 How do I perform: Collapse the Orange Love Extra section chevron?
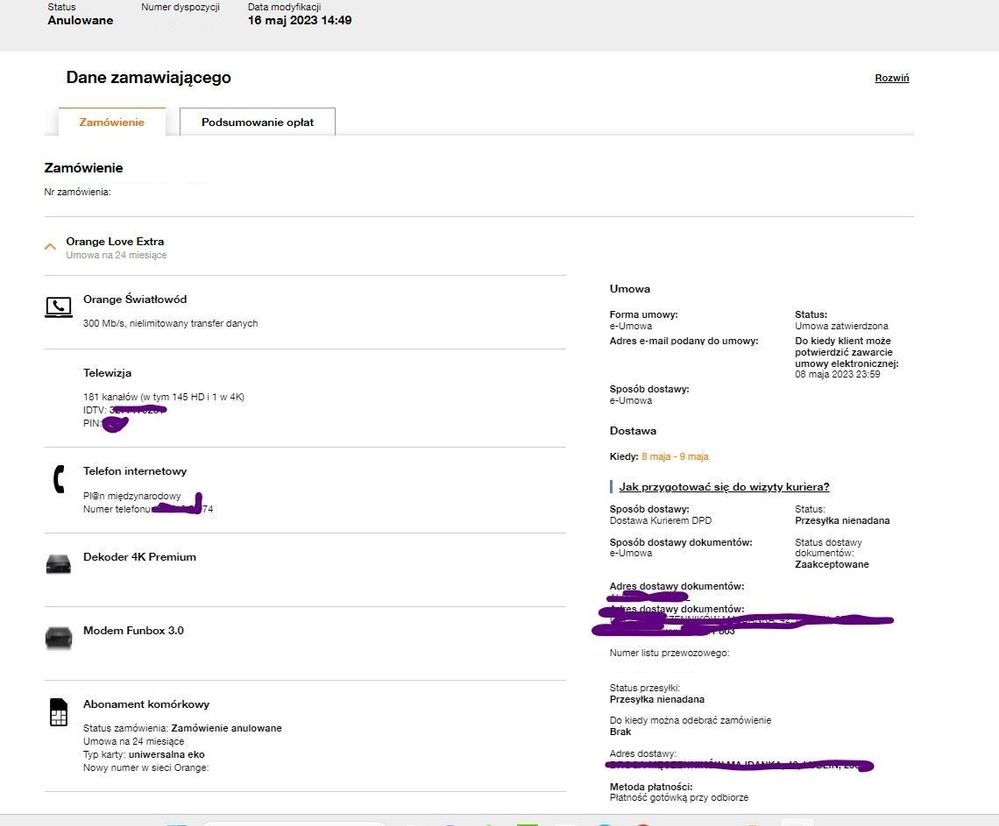click(50, 246)
